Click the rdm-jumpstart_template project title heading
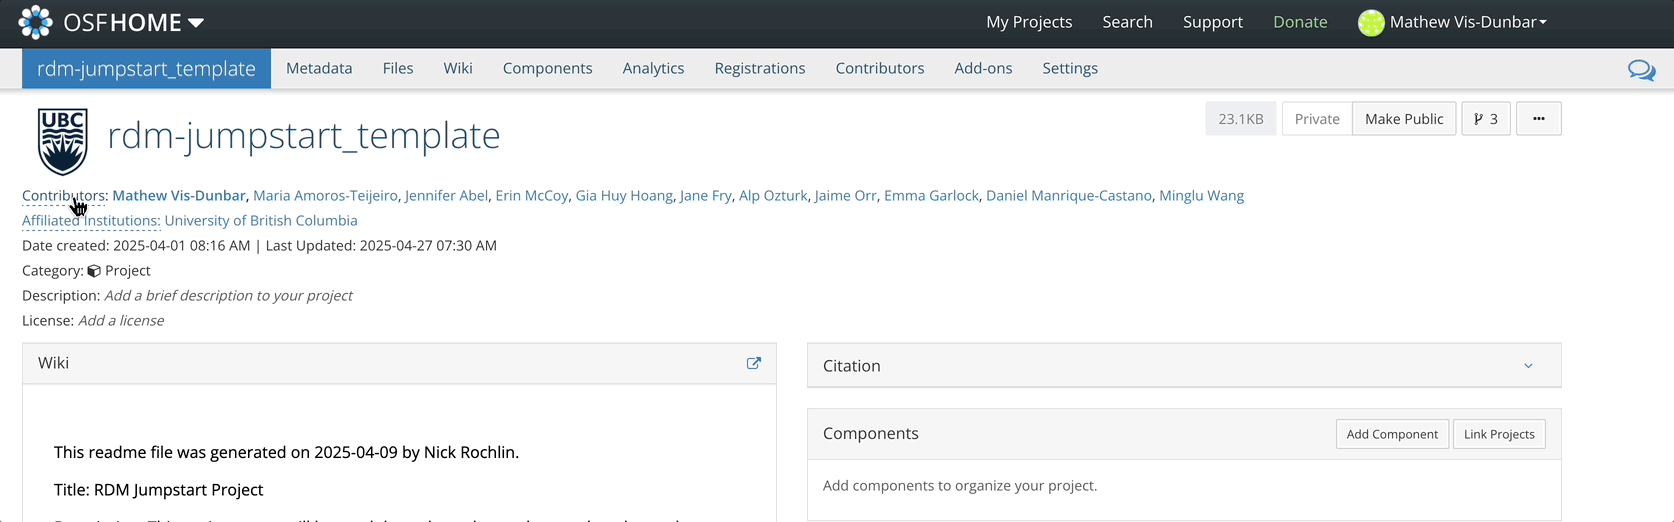 pyautogui.click(x=304, y=135)
